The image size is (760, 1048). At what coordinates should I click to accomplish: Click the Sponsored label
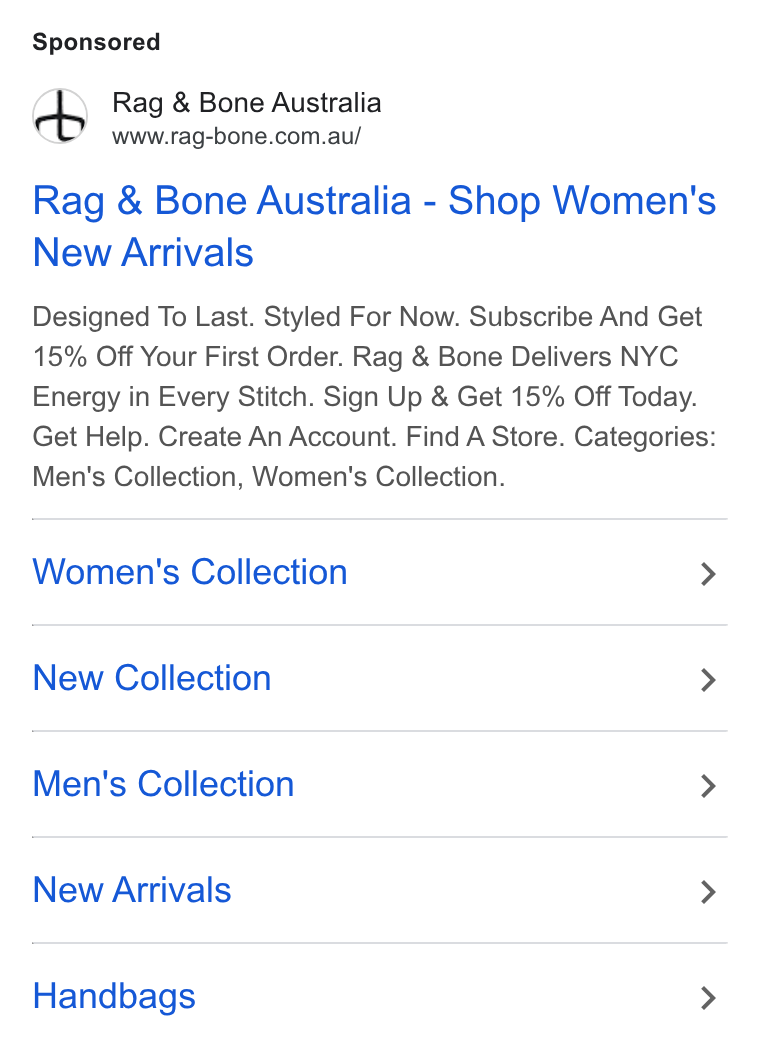coord(96,42)
